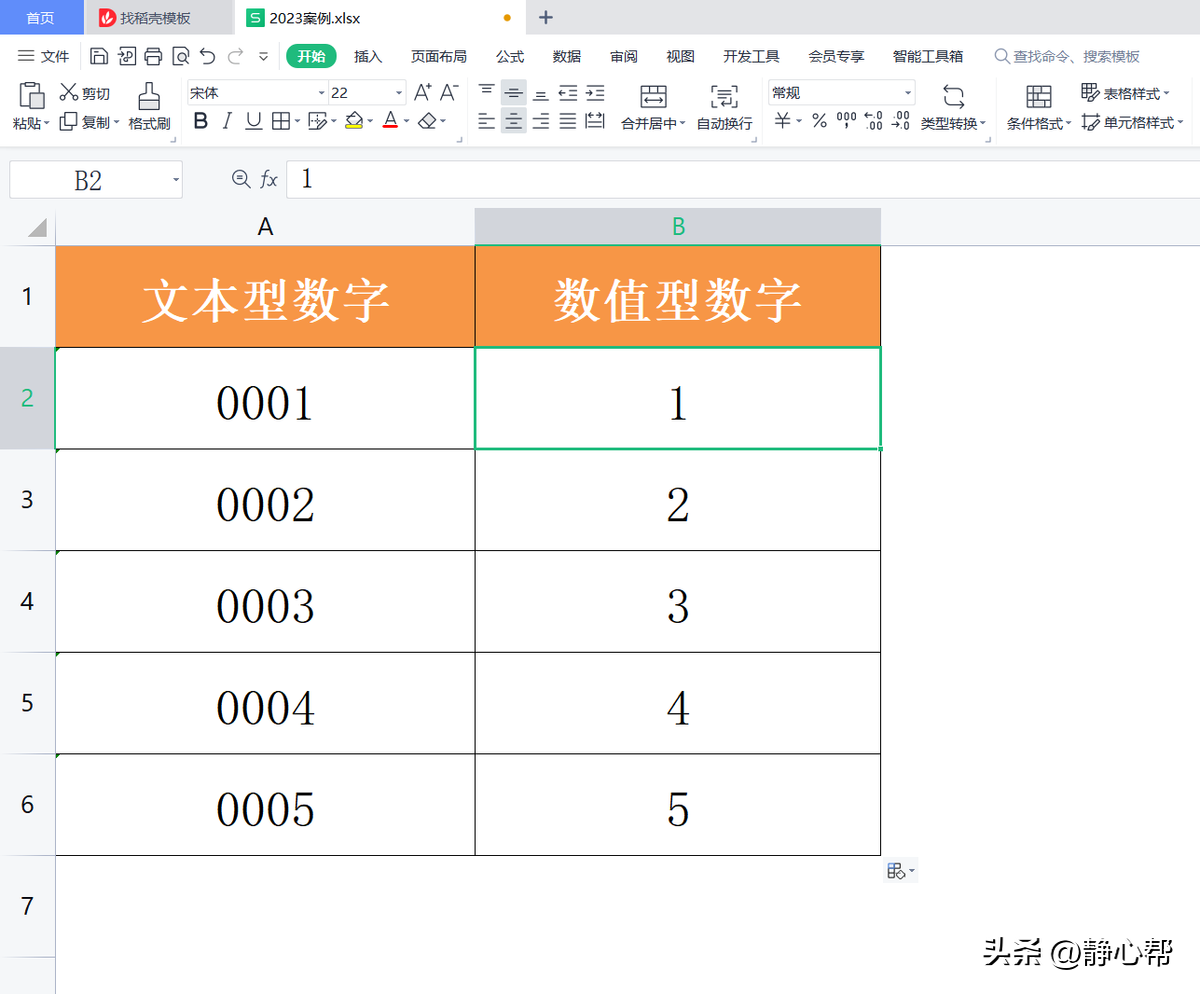Click the Merge and Center 合并居中 icon
Image resolution: width=1200 pixels, height=994 pixels.
point(654,97)
